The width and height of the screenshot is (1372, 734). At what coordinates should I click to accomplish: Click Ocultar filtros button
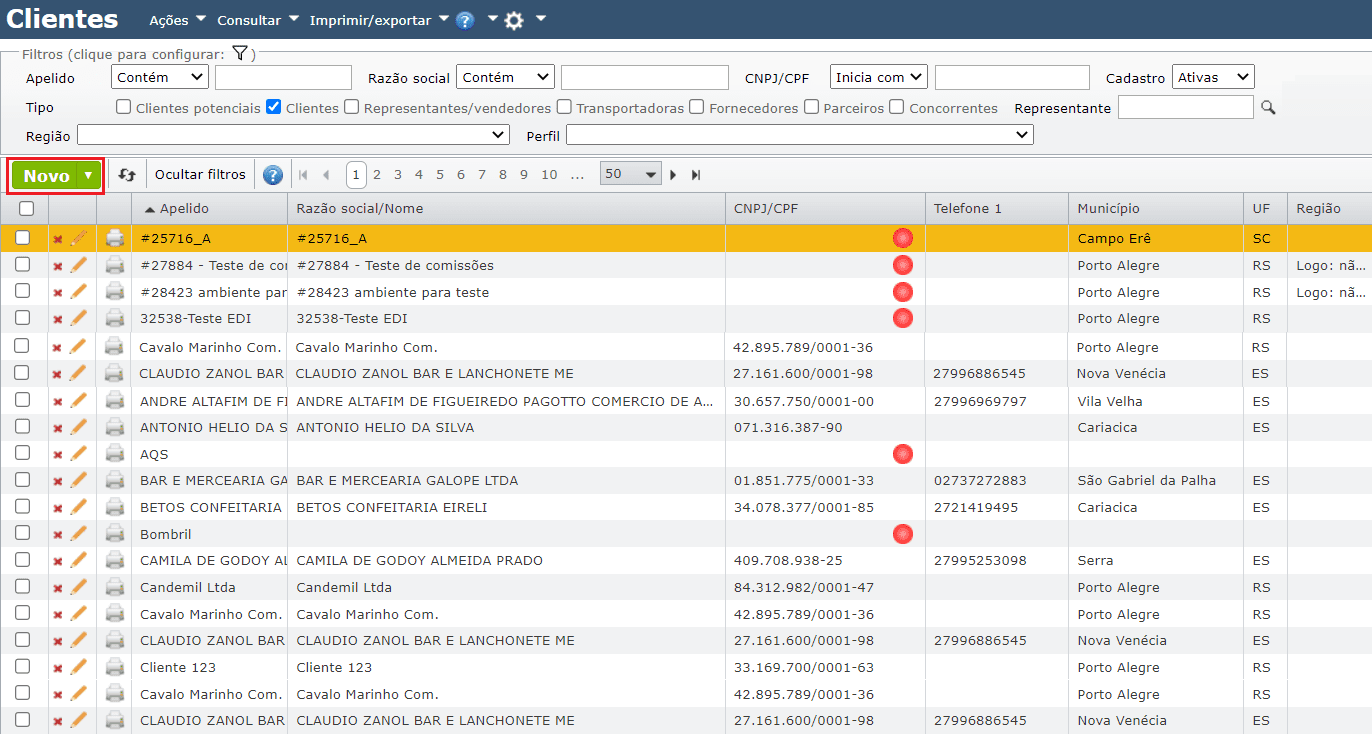tap(200, 174)
